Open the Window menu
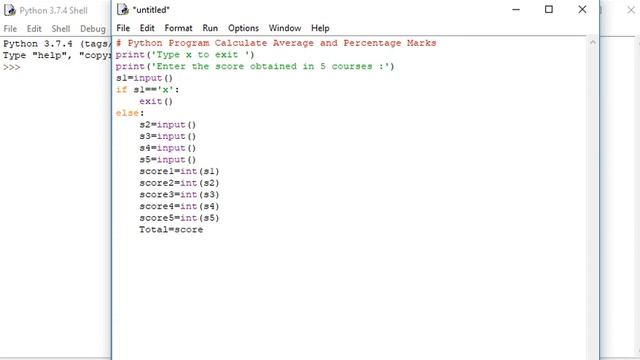 coord(285,28)
